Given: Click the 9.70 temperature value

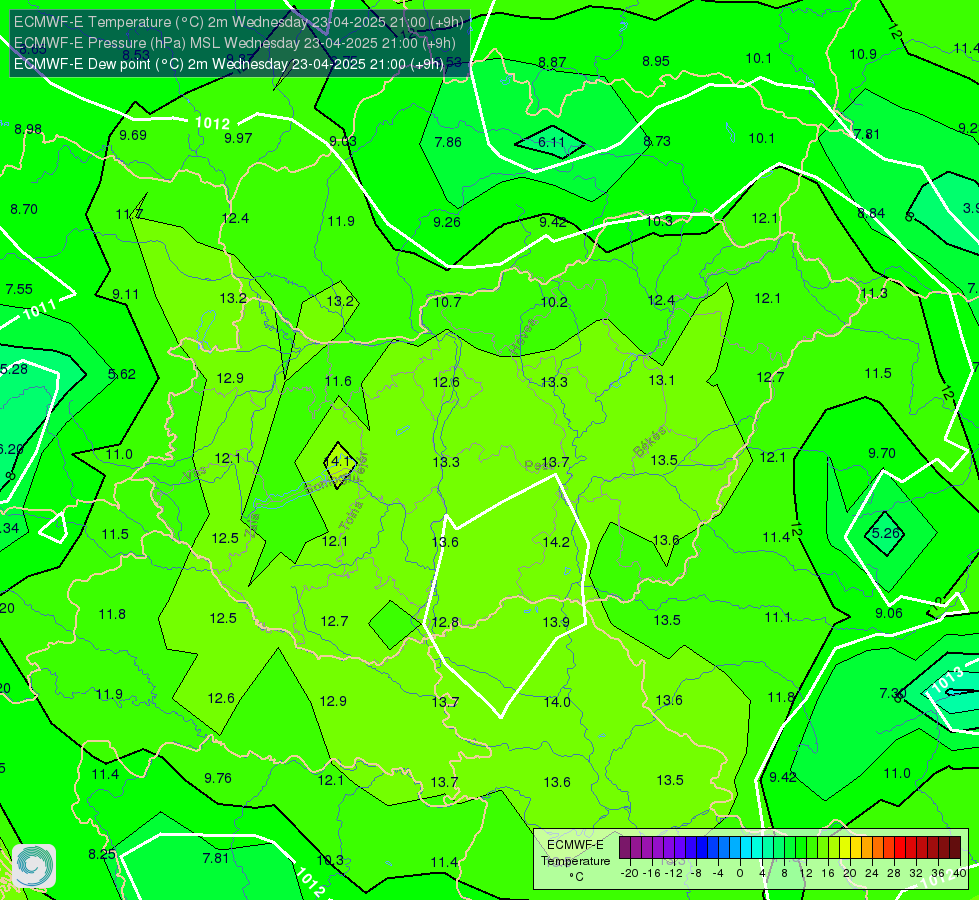Looking at the screenshot, I should pos(882,453).
